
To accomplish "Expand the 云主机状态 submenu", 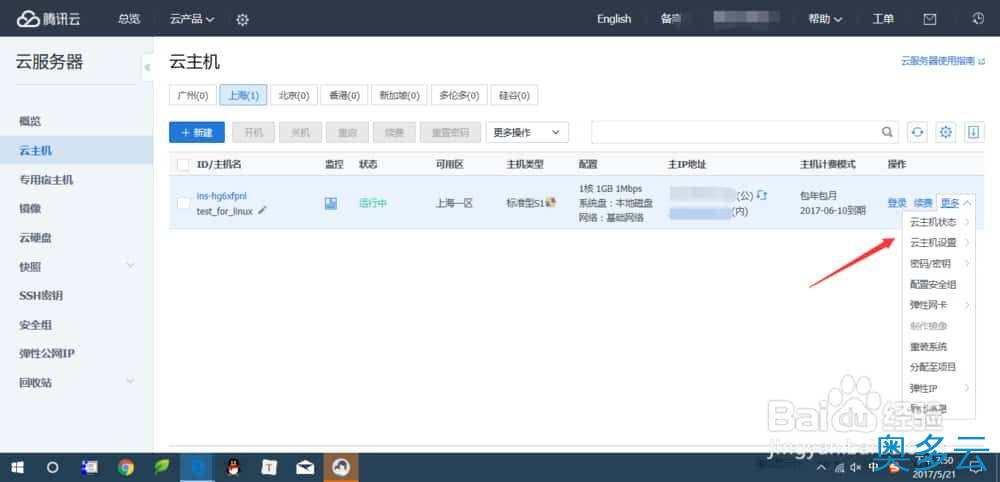I will pyautogui.click(x=939, y=222).
